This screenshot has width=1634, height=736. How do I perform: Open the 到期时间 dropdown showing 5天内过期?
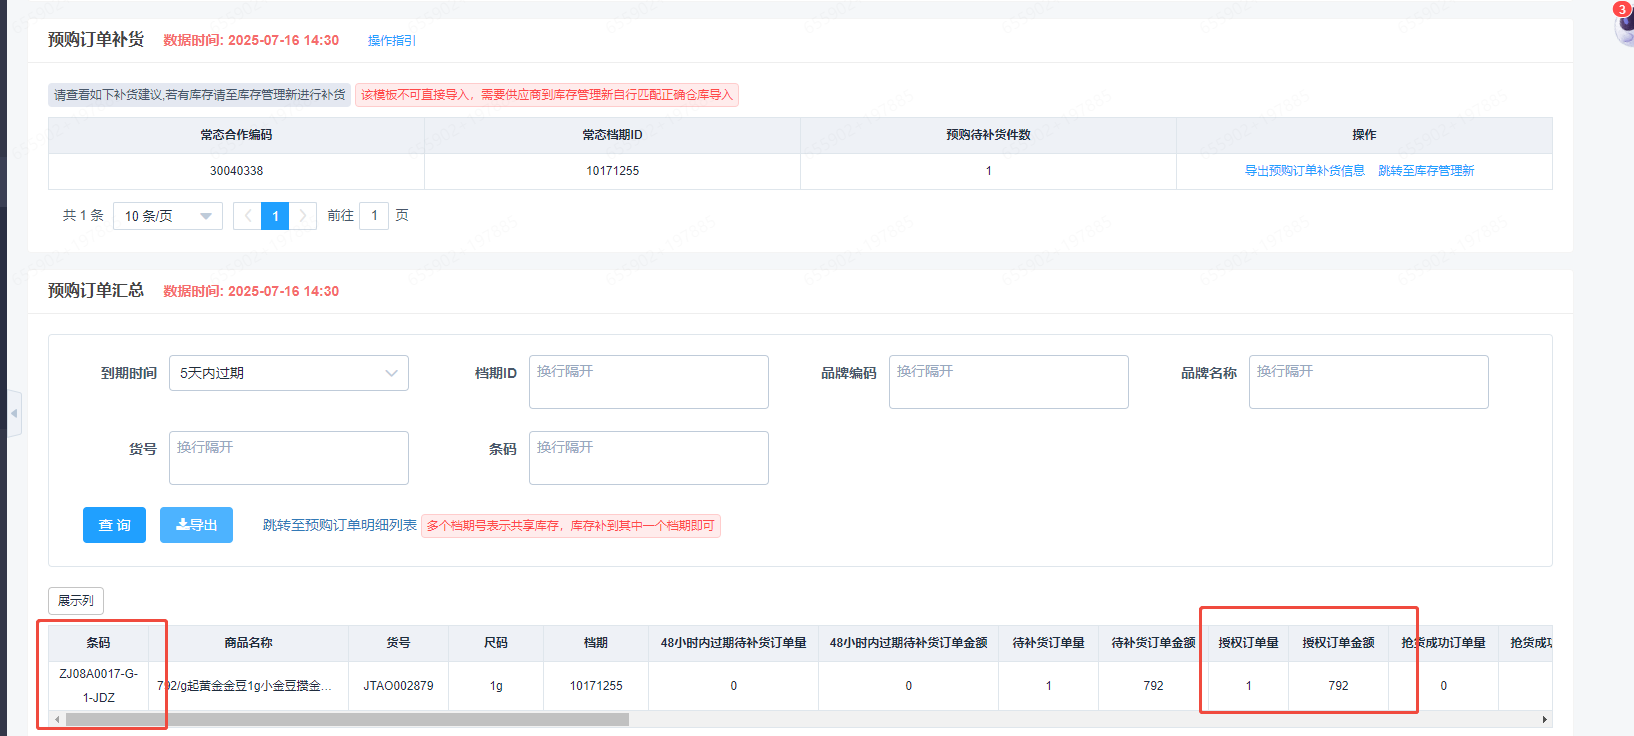click(288, 373)
